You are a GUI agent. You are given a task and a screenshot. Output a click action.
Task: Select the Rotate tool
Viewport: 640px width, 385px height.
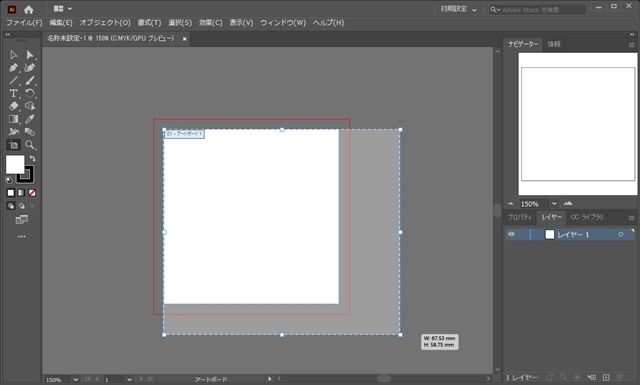click(x=29, y=93)
